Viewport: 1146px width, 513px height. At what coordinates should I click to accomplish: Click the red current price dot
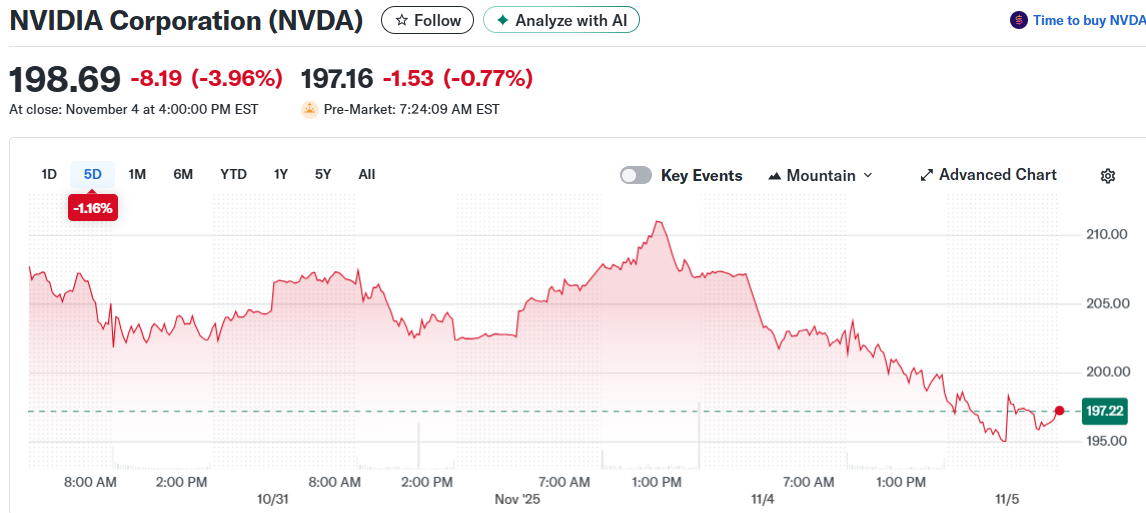(x=1059, y=410)
